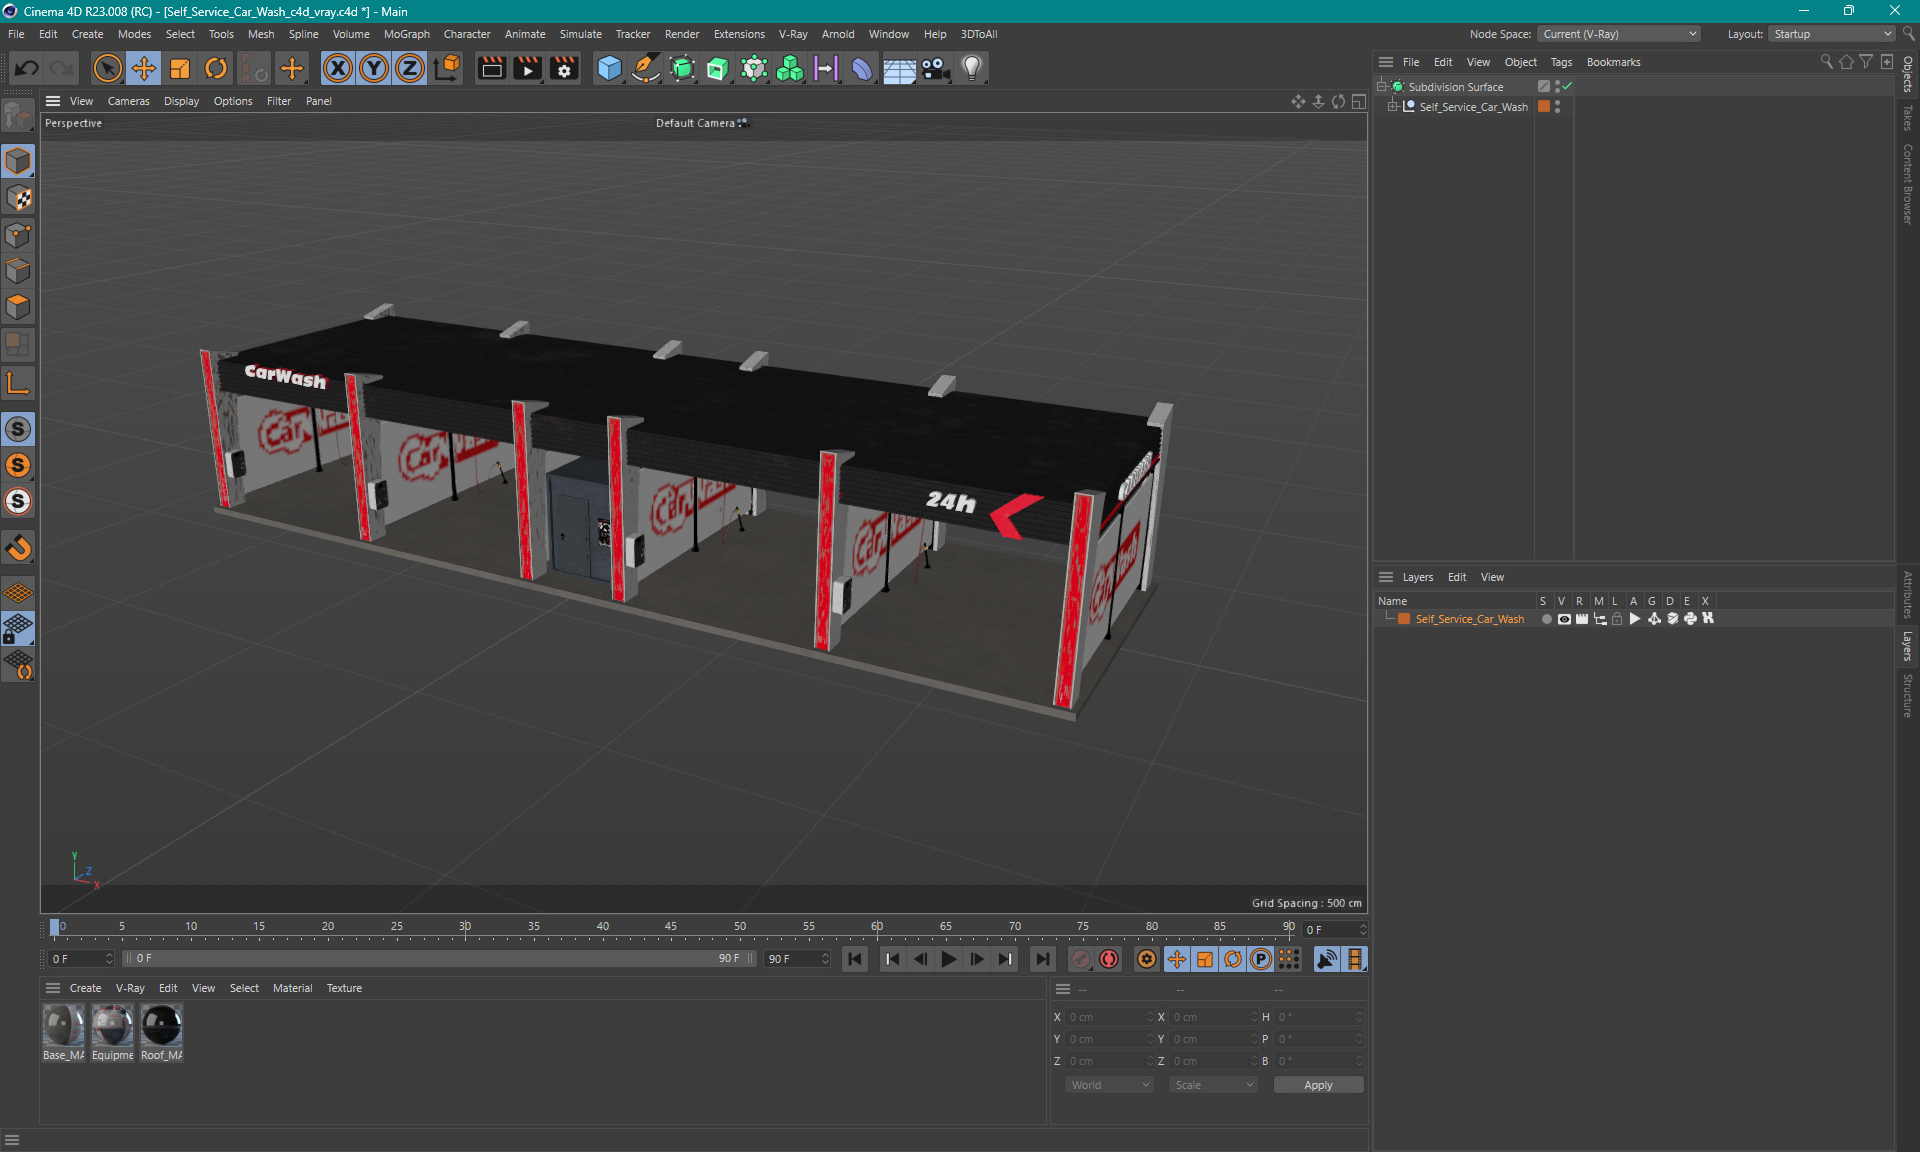The width and height of the screenshot is (1920, 1152).
Task: Open the File menu
Action: (16, 34)
